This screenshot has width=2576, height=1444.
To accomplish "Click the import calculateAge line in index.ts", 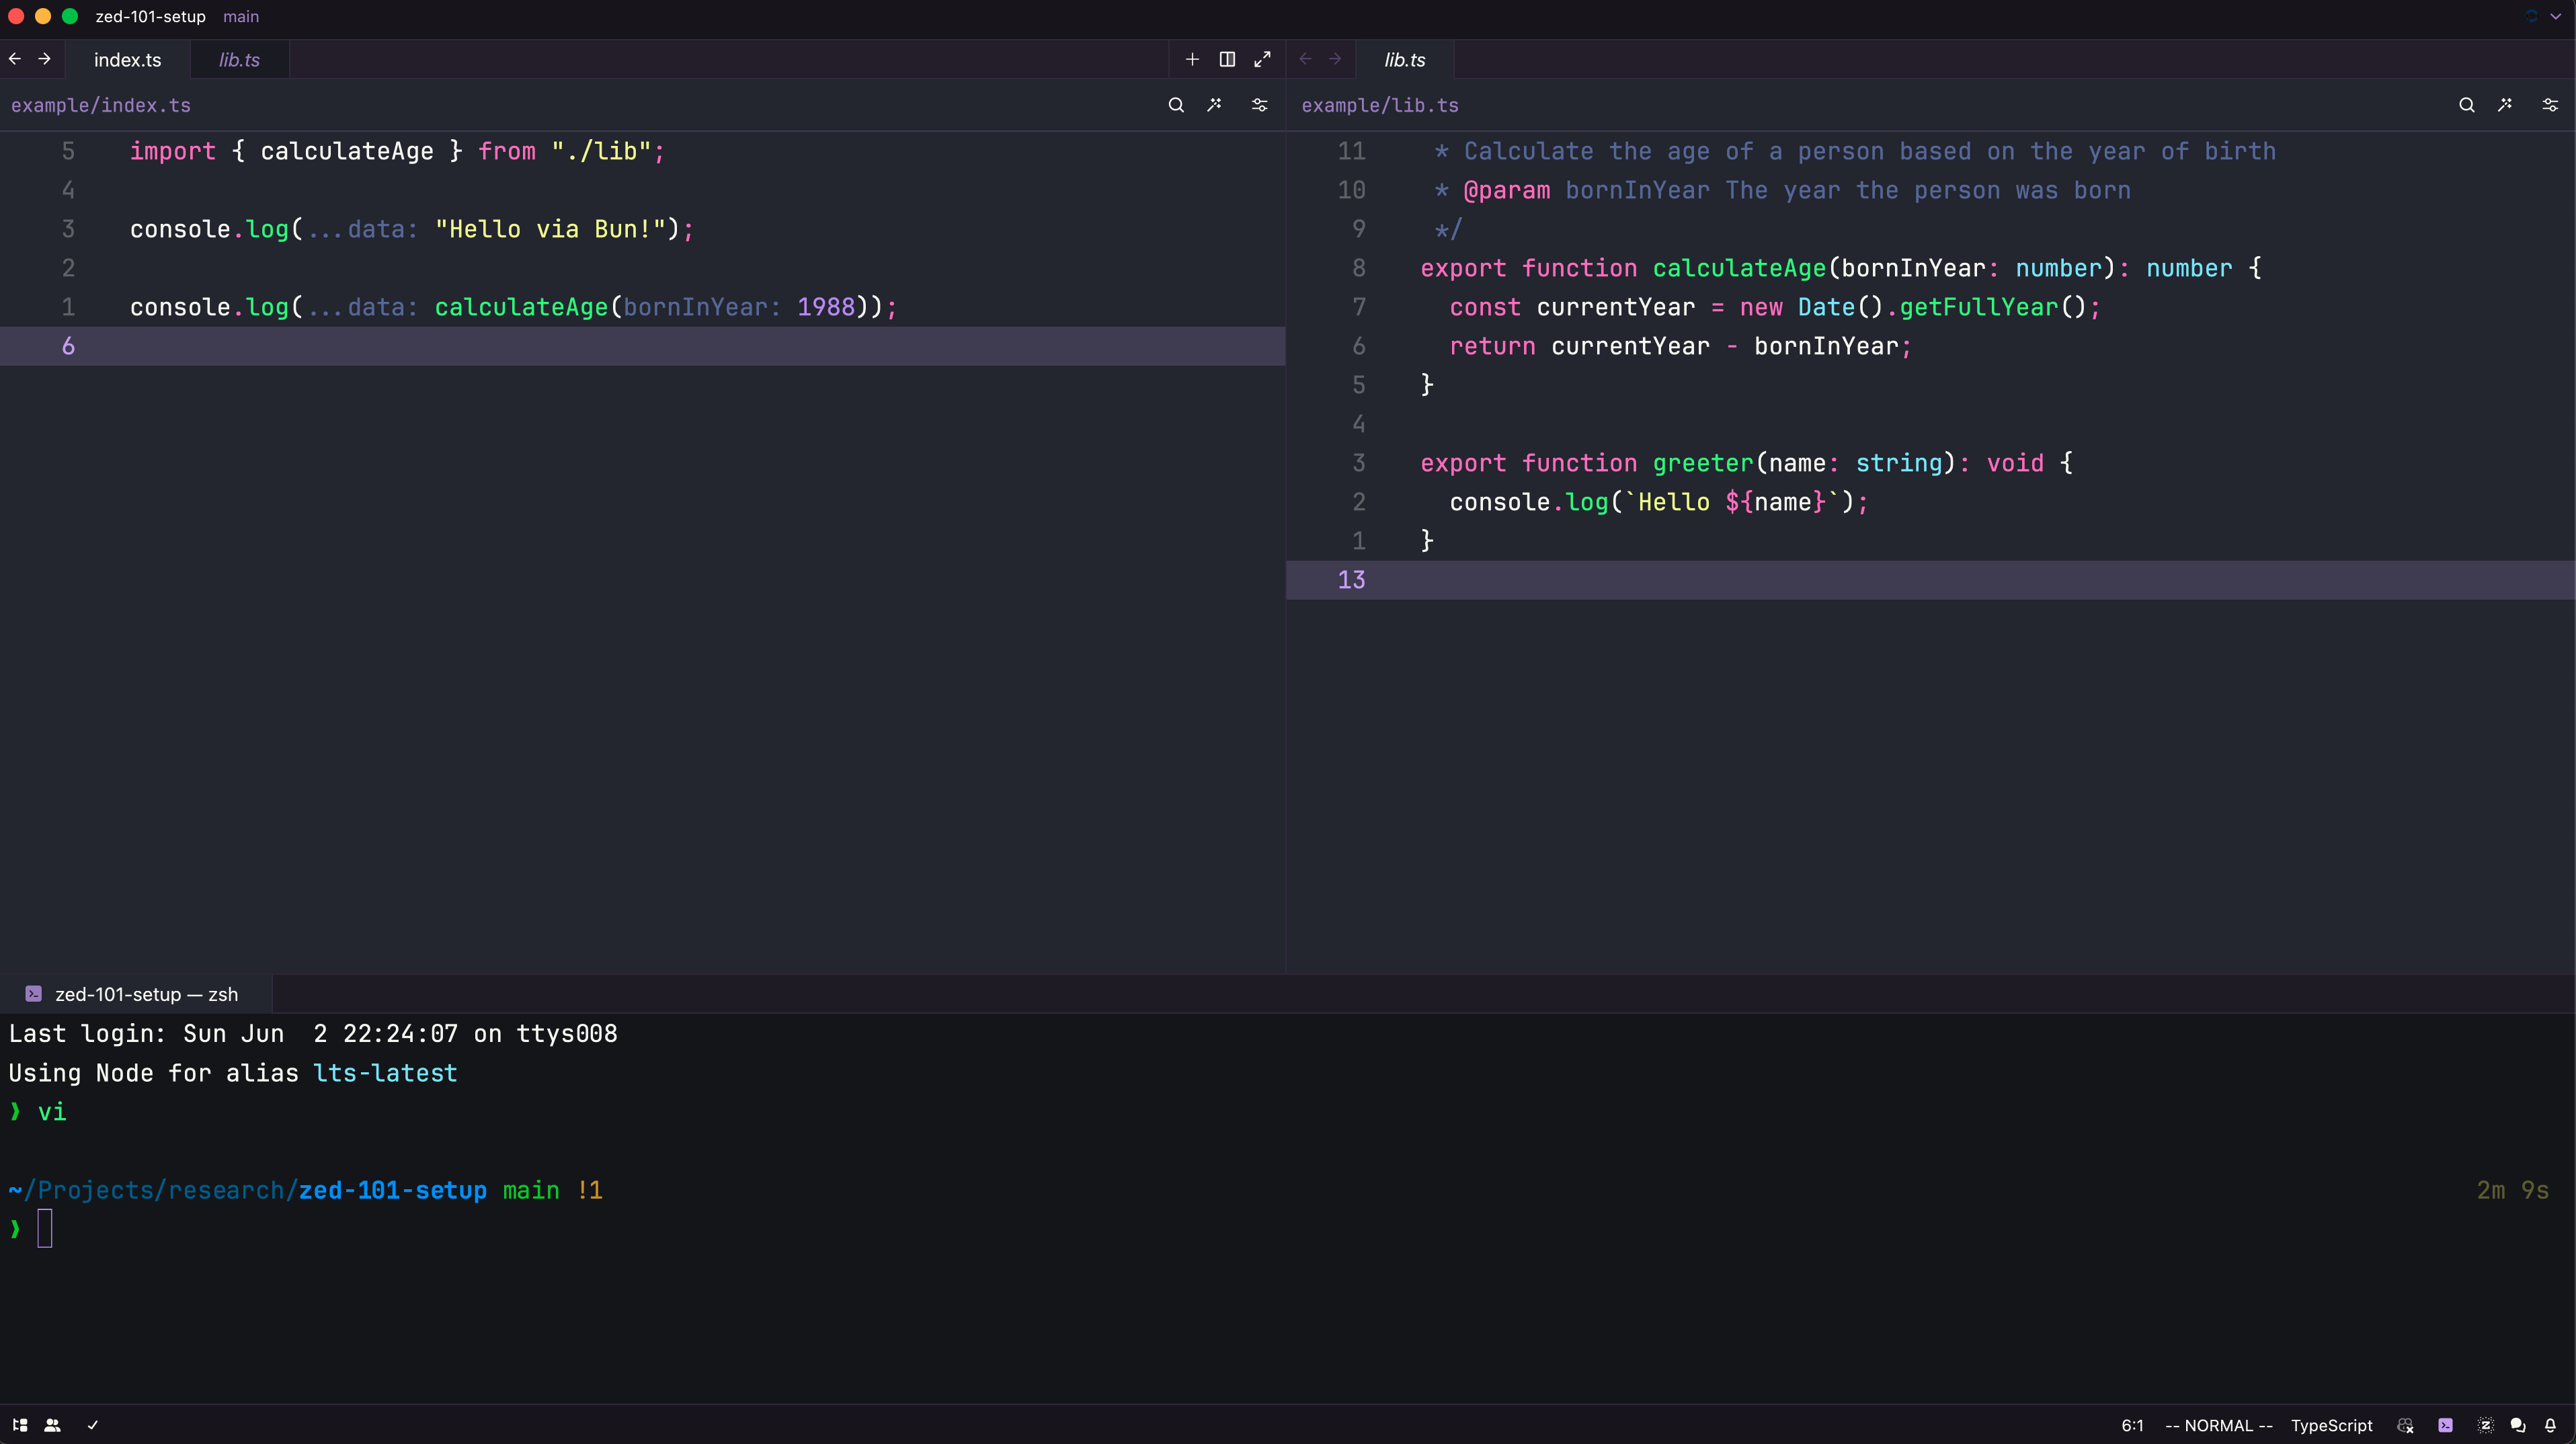I will coord(397,151).
